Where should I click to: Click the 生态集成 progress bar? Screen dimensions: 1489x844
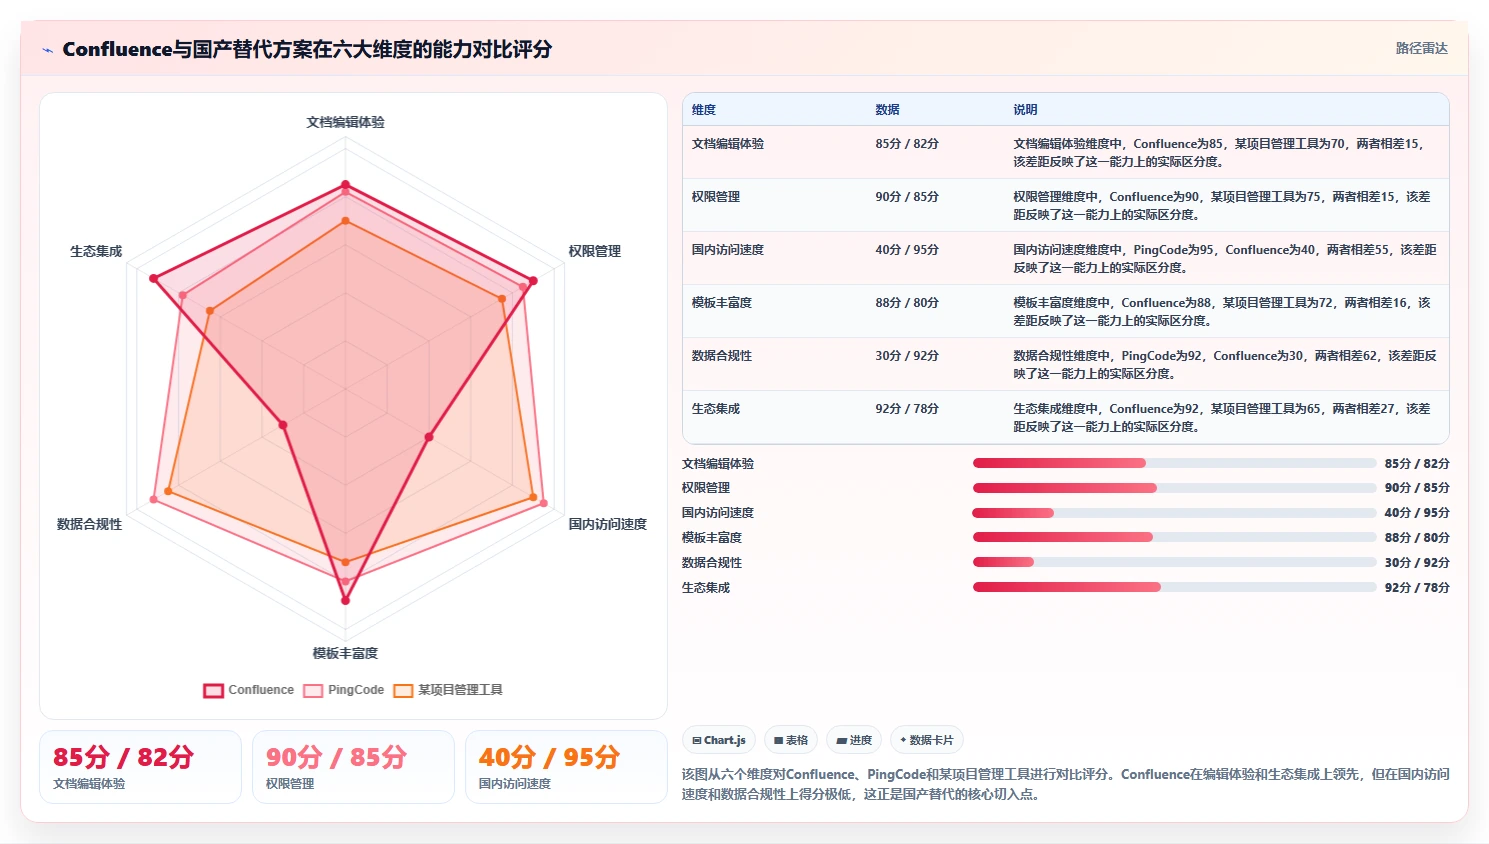[x=1175, y=587]
